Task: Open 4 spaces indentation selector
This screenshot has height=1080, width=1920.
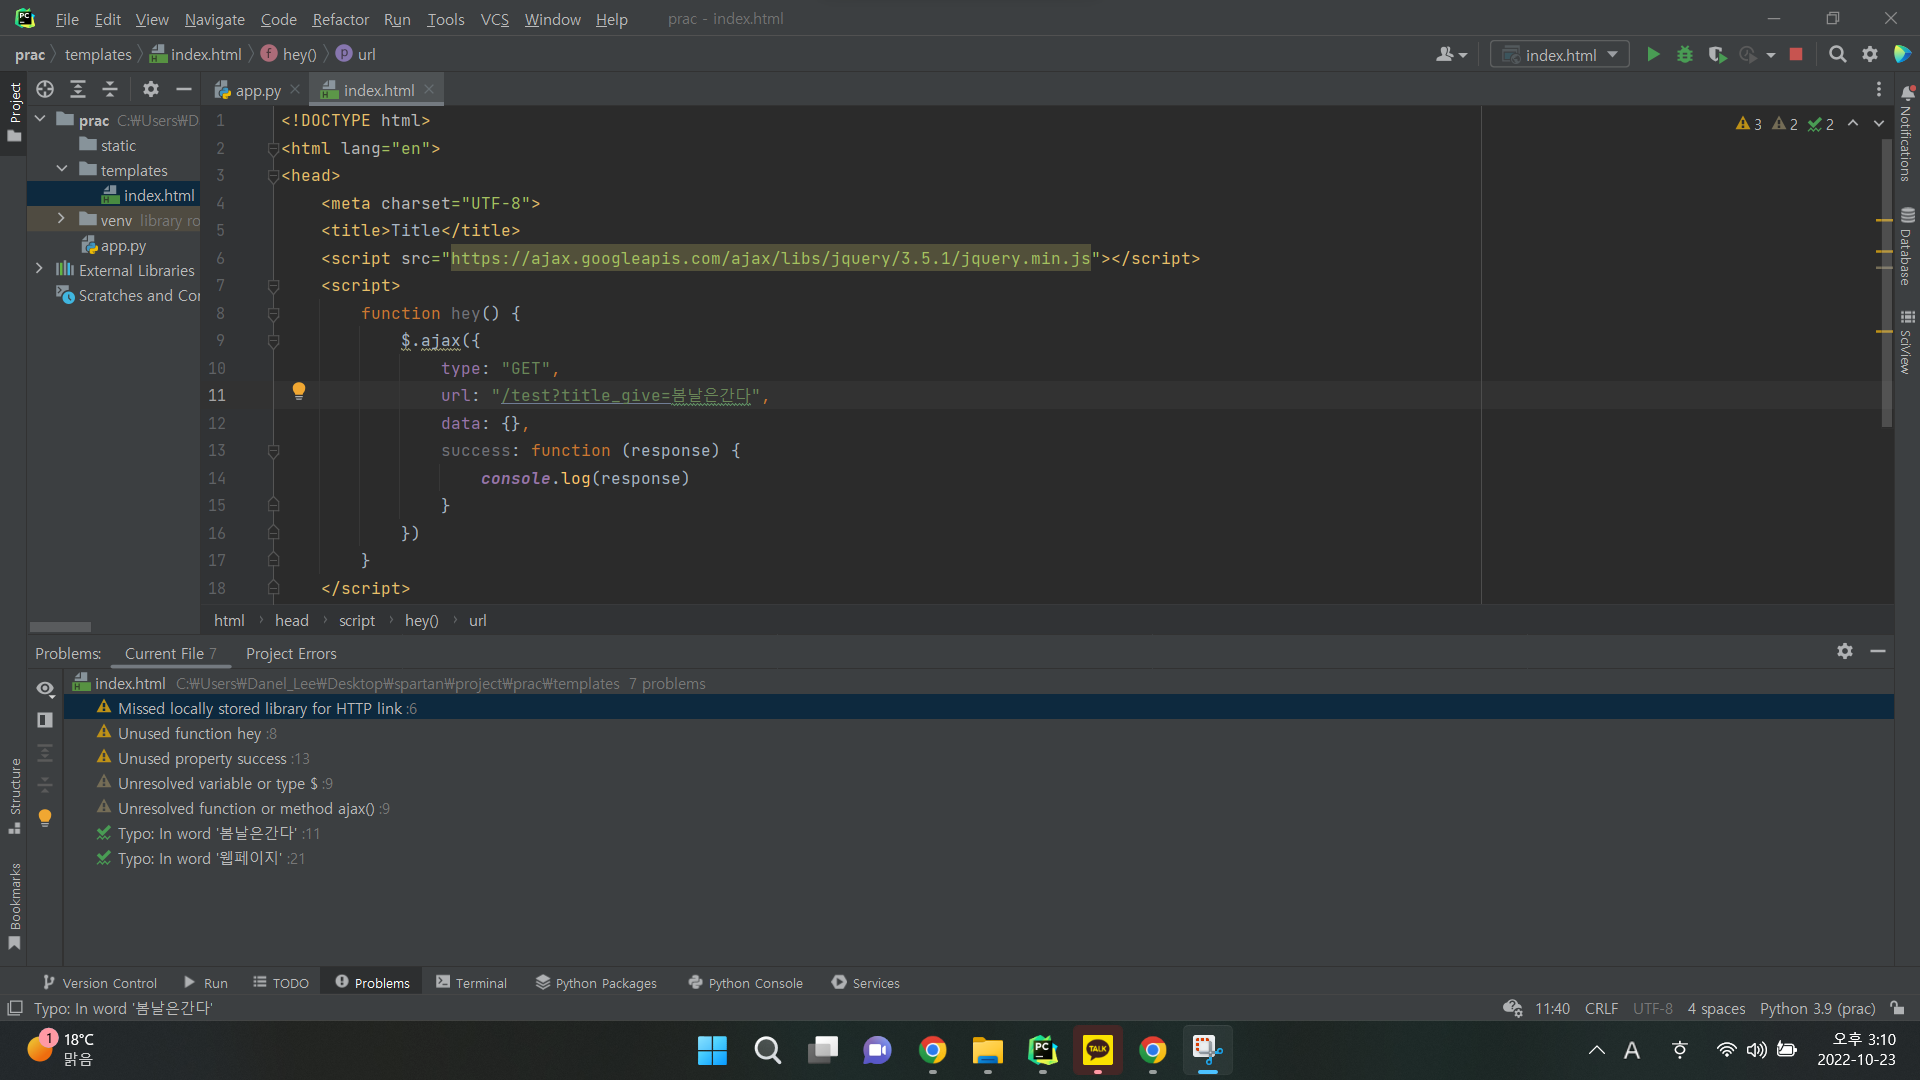Action: pos(1716,1008)
